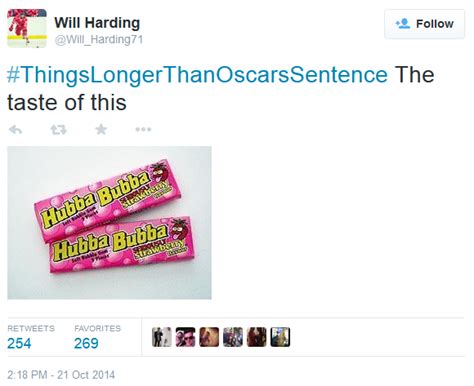Open the last retweeter avatar
The width and height of the screenshot is (474, 386).
[280, 337]
